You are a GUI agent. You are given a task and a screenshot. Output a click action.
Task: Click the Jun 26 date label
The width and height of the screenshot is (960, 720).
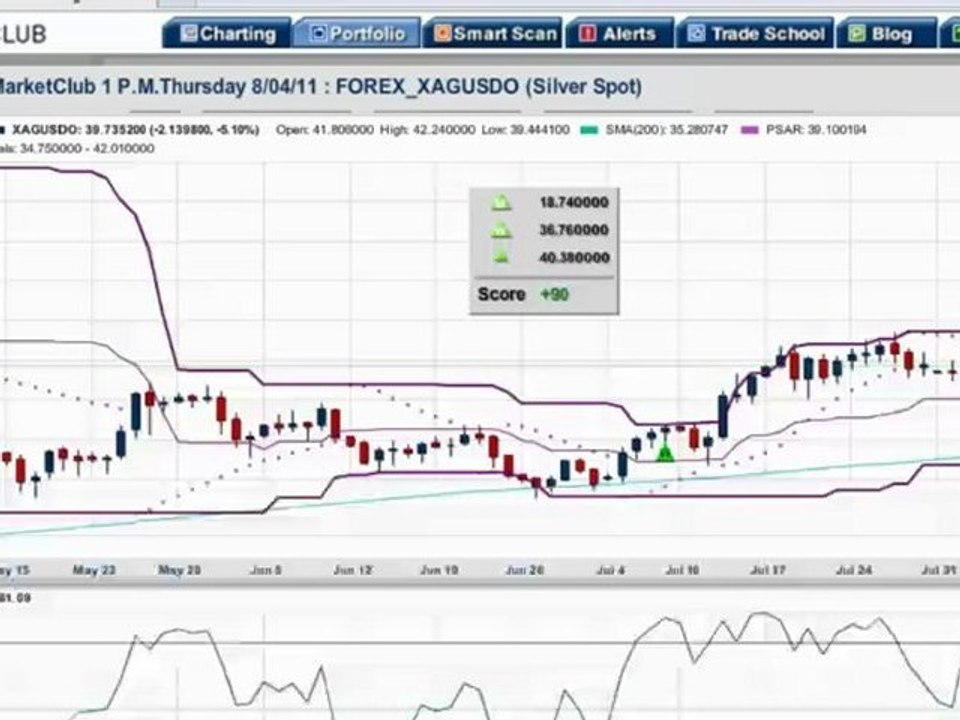point(525,570)
